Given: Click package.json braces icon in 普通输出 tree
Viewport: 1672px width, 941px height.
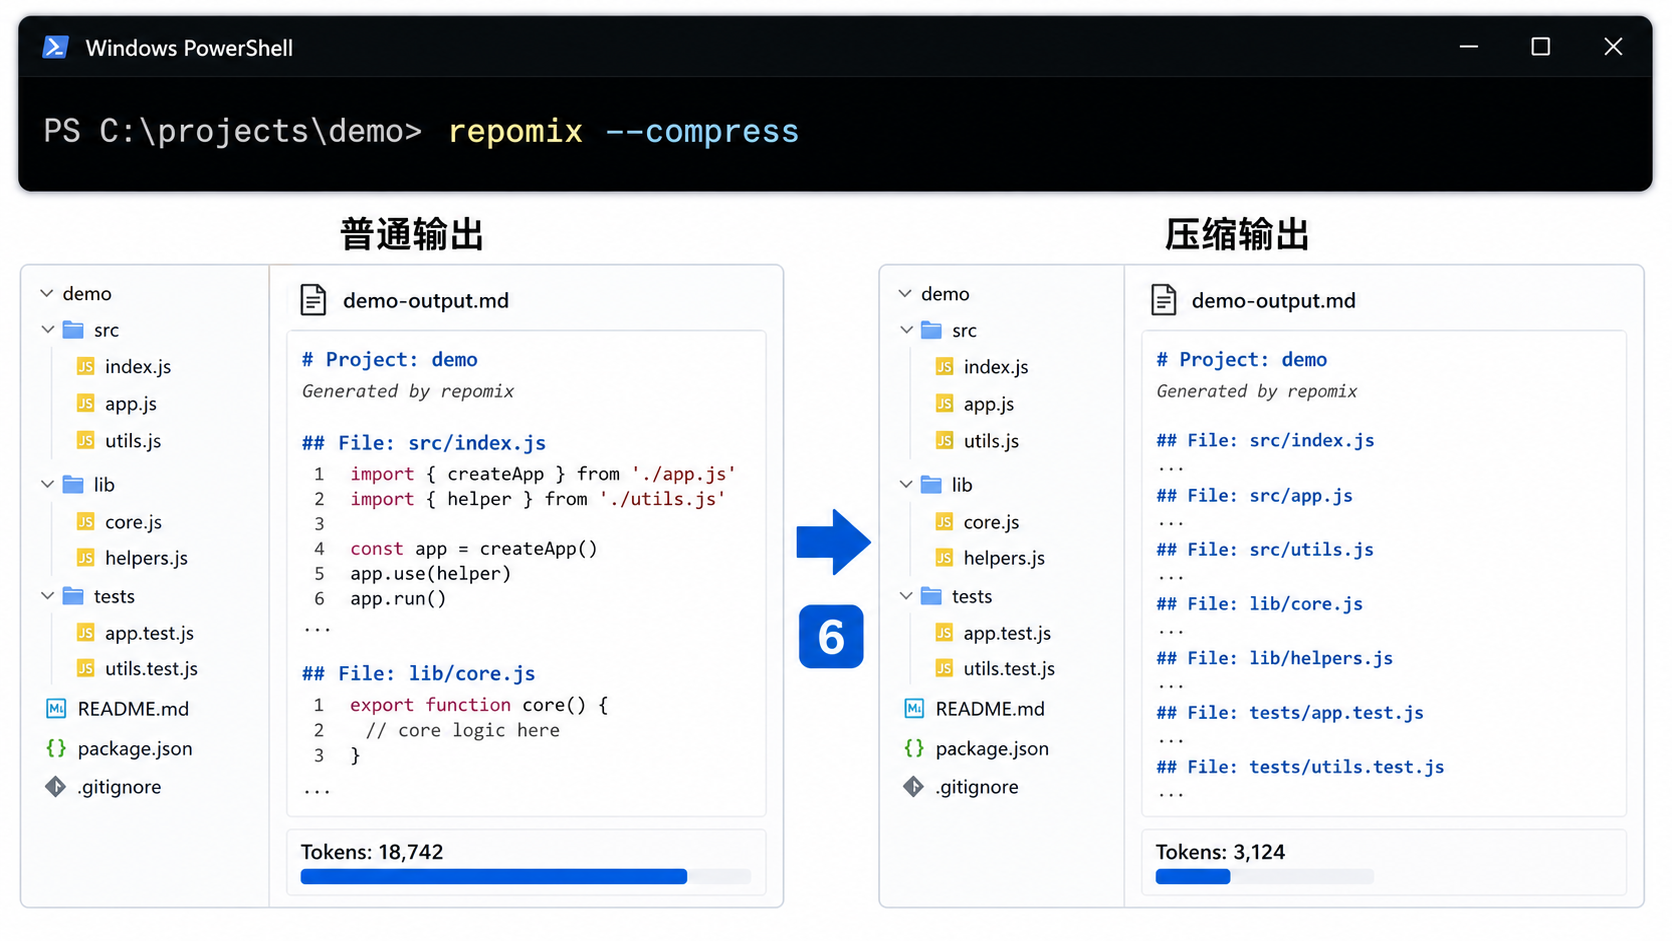Looking at the screenshot, I should (x=56, y=748).
